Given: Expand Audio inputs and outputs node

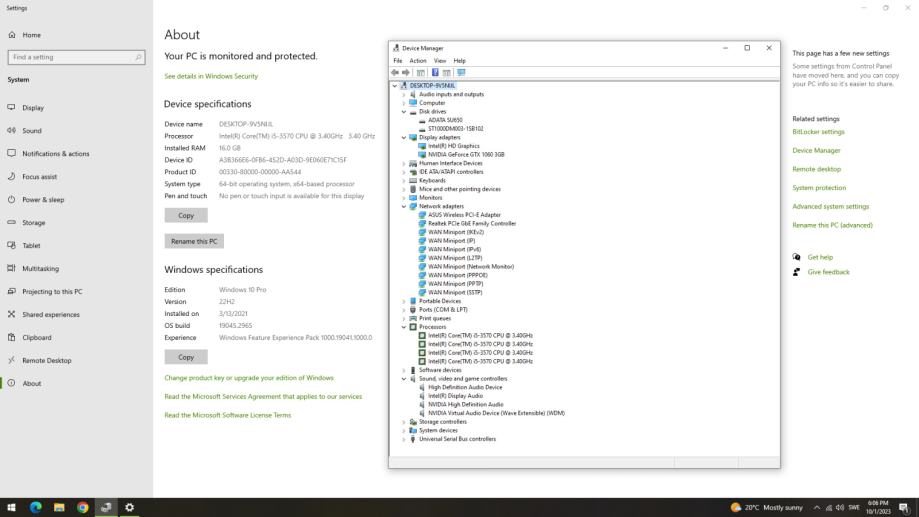Looking at the screenshot, I should [x=404, y=94].
